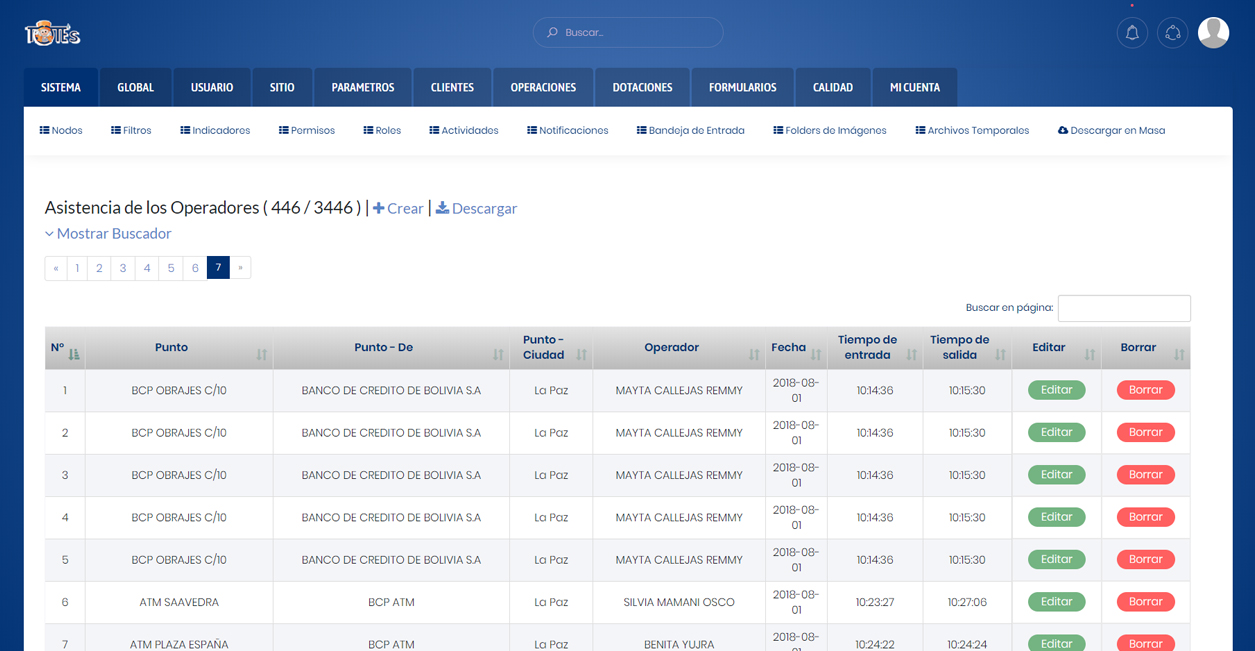Switch to the CLIENTES tab
1255x651 pixels.
(x=452, y=88)
